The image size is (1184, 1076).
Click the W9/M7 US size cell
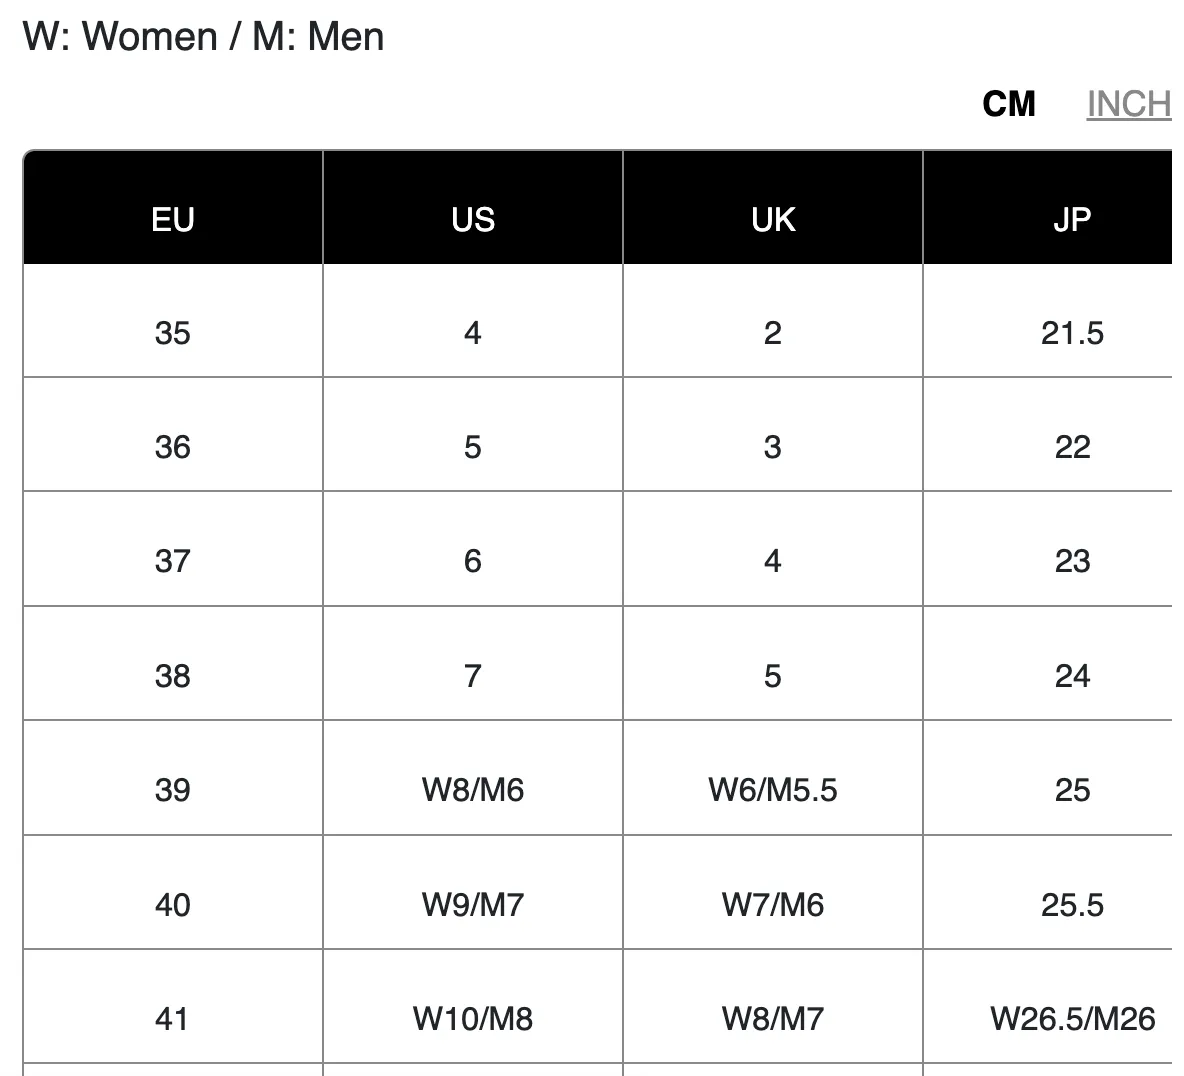tap(473, 892)
